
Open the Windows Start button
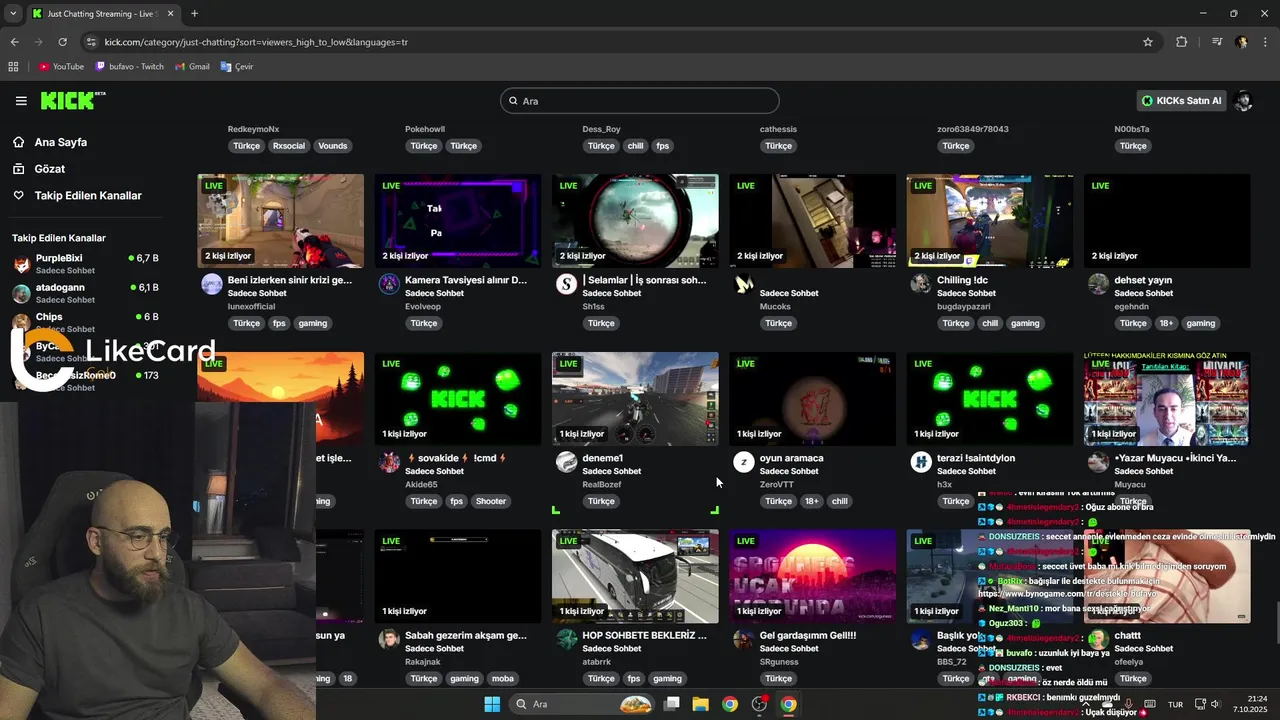pos(492,704)
